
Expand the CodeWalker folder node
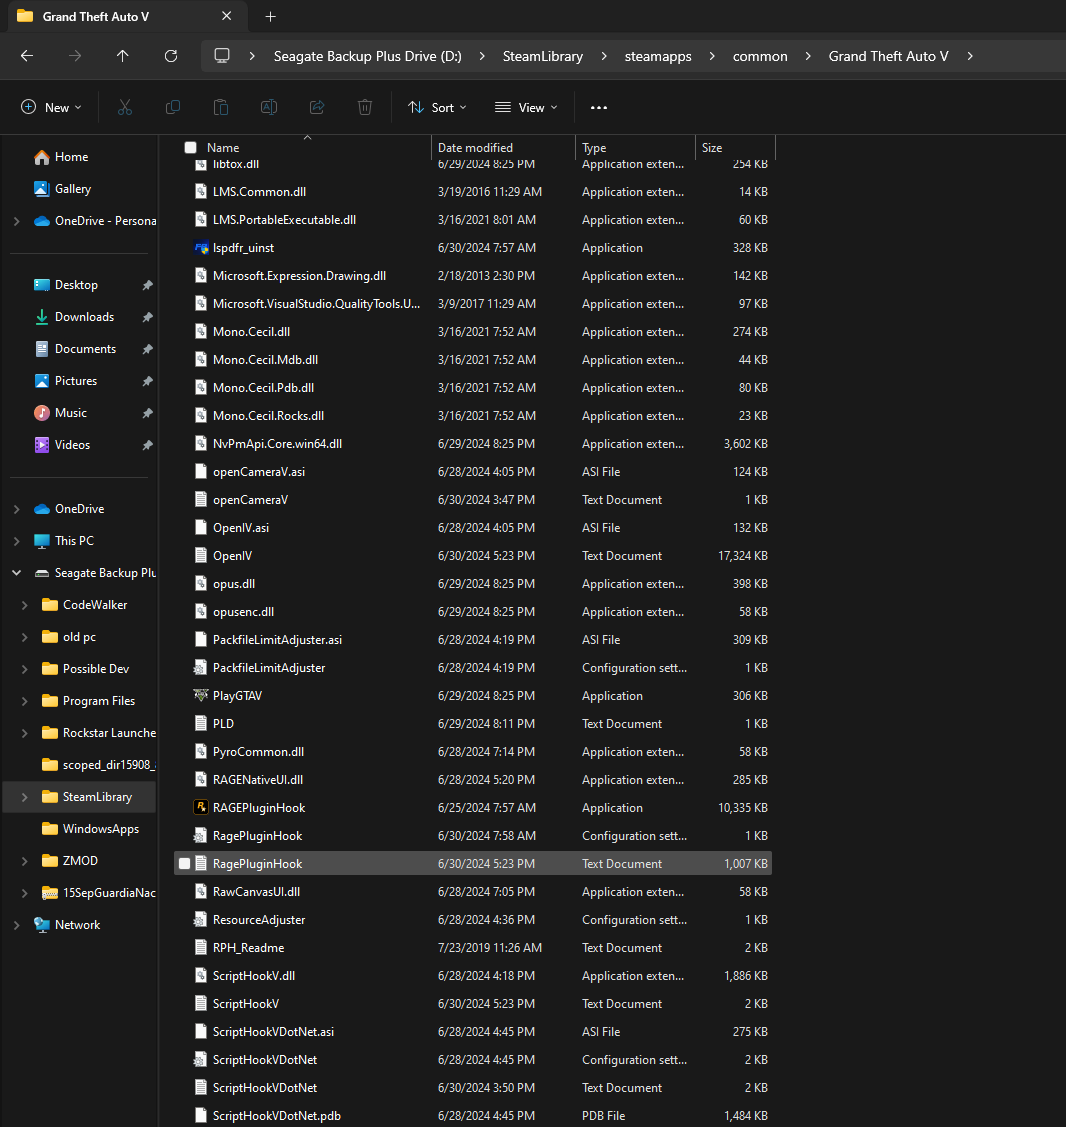click(x=24, y=605)
